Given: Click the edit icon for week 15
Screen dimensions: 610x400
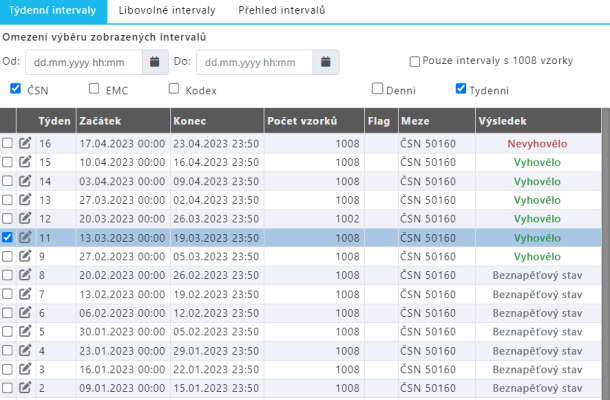Looking at the screenshot, I should 26,162.
